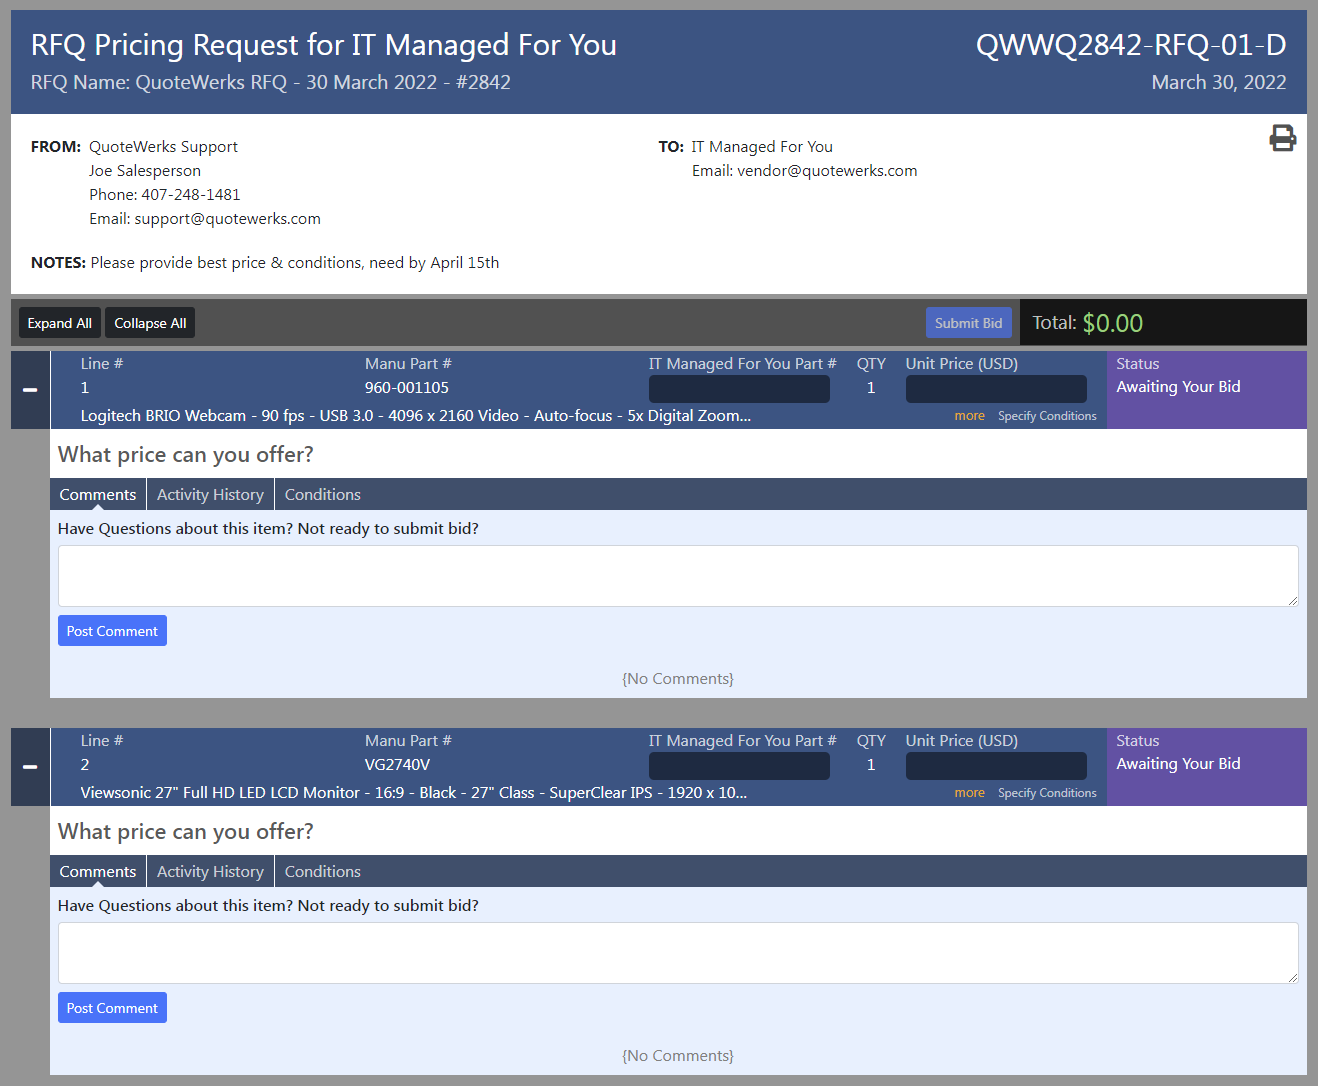Click Unit Price field for line 1
The width and height of the screenshot is (1318, 1086).
click(996, 389)
